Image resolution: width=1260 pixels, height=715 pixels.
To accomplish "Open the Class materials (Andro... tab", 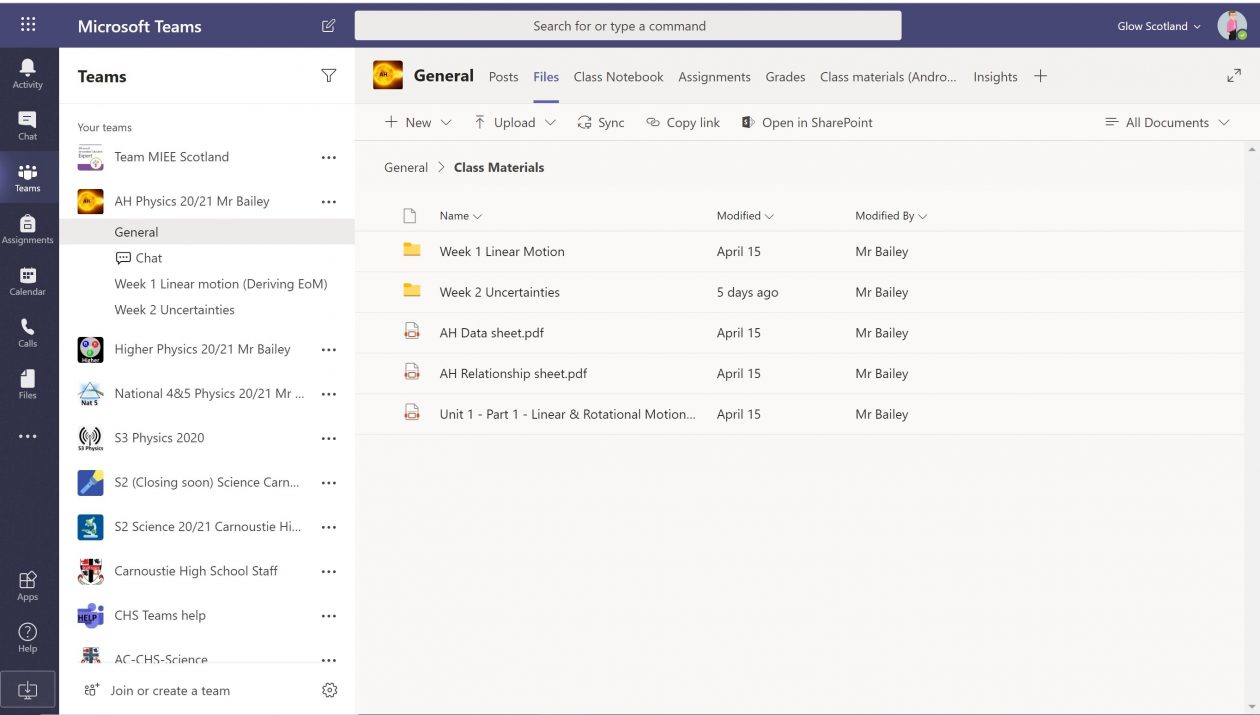I will [888, 77].
